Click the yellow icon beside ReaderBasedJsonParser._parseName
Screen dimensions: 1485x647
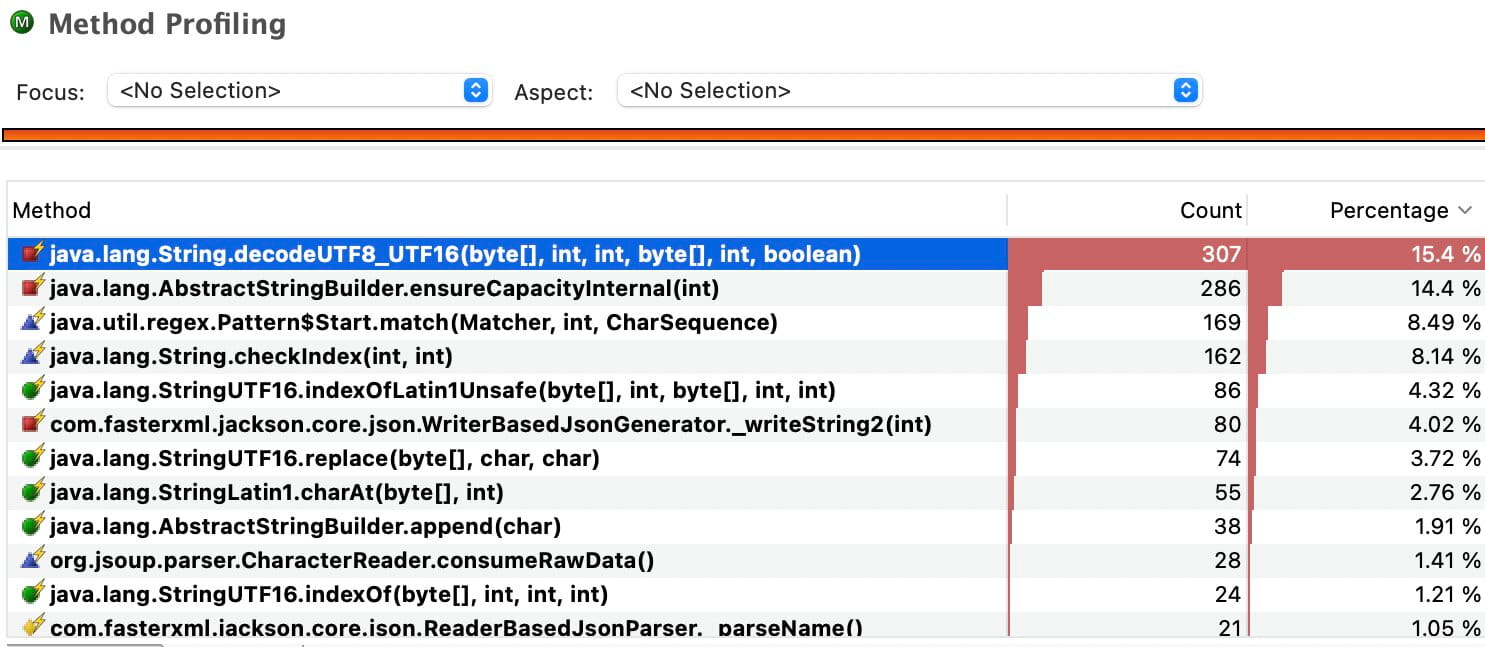pos(33,625)
